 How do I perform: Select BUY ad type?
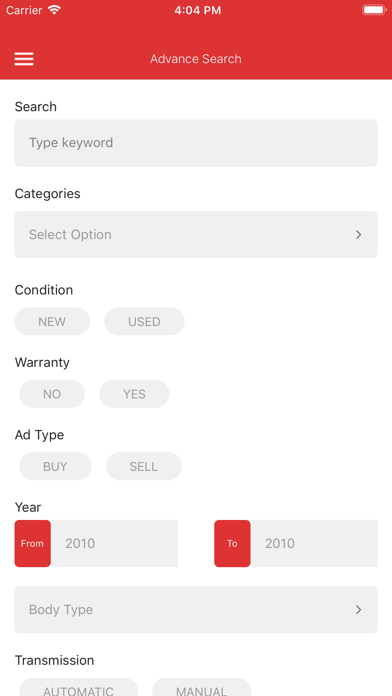pyautogui.click(x=55, y=466)
